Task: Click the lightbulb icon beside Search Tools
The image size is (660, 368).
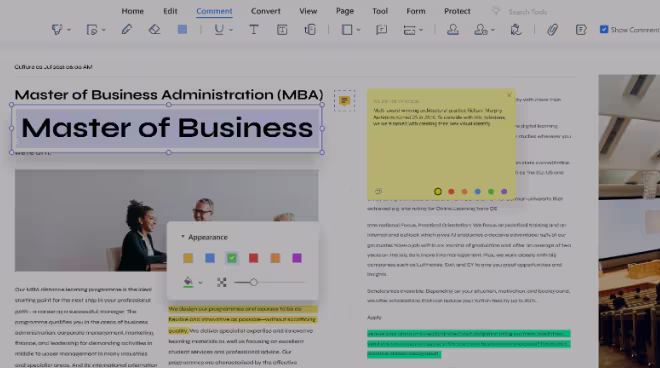Action: click(496, 11)
